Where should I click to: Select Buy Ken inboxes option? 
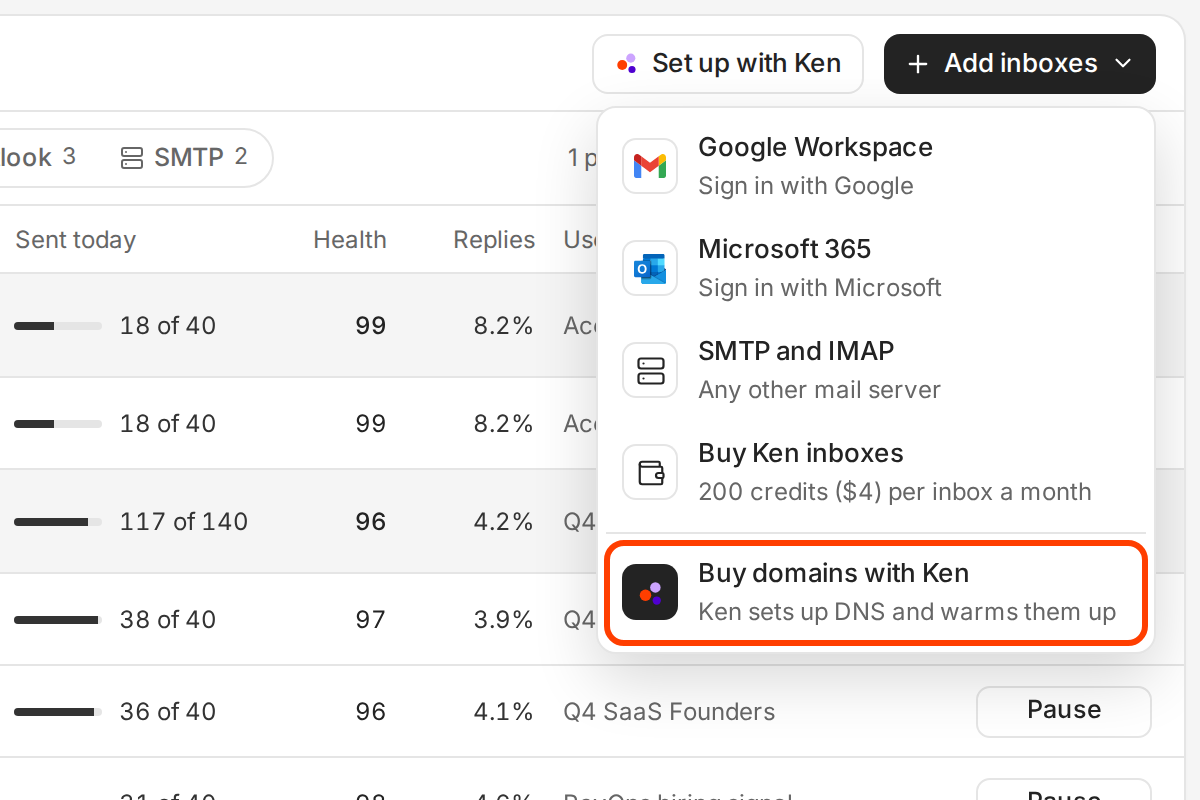(x=876, y=471)
